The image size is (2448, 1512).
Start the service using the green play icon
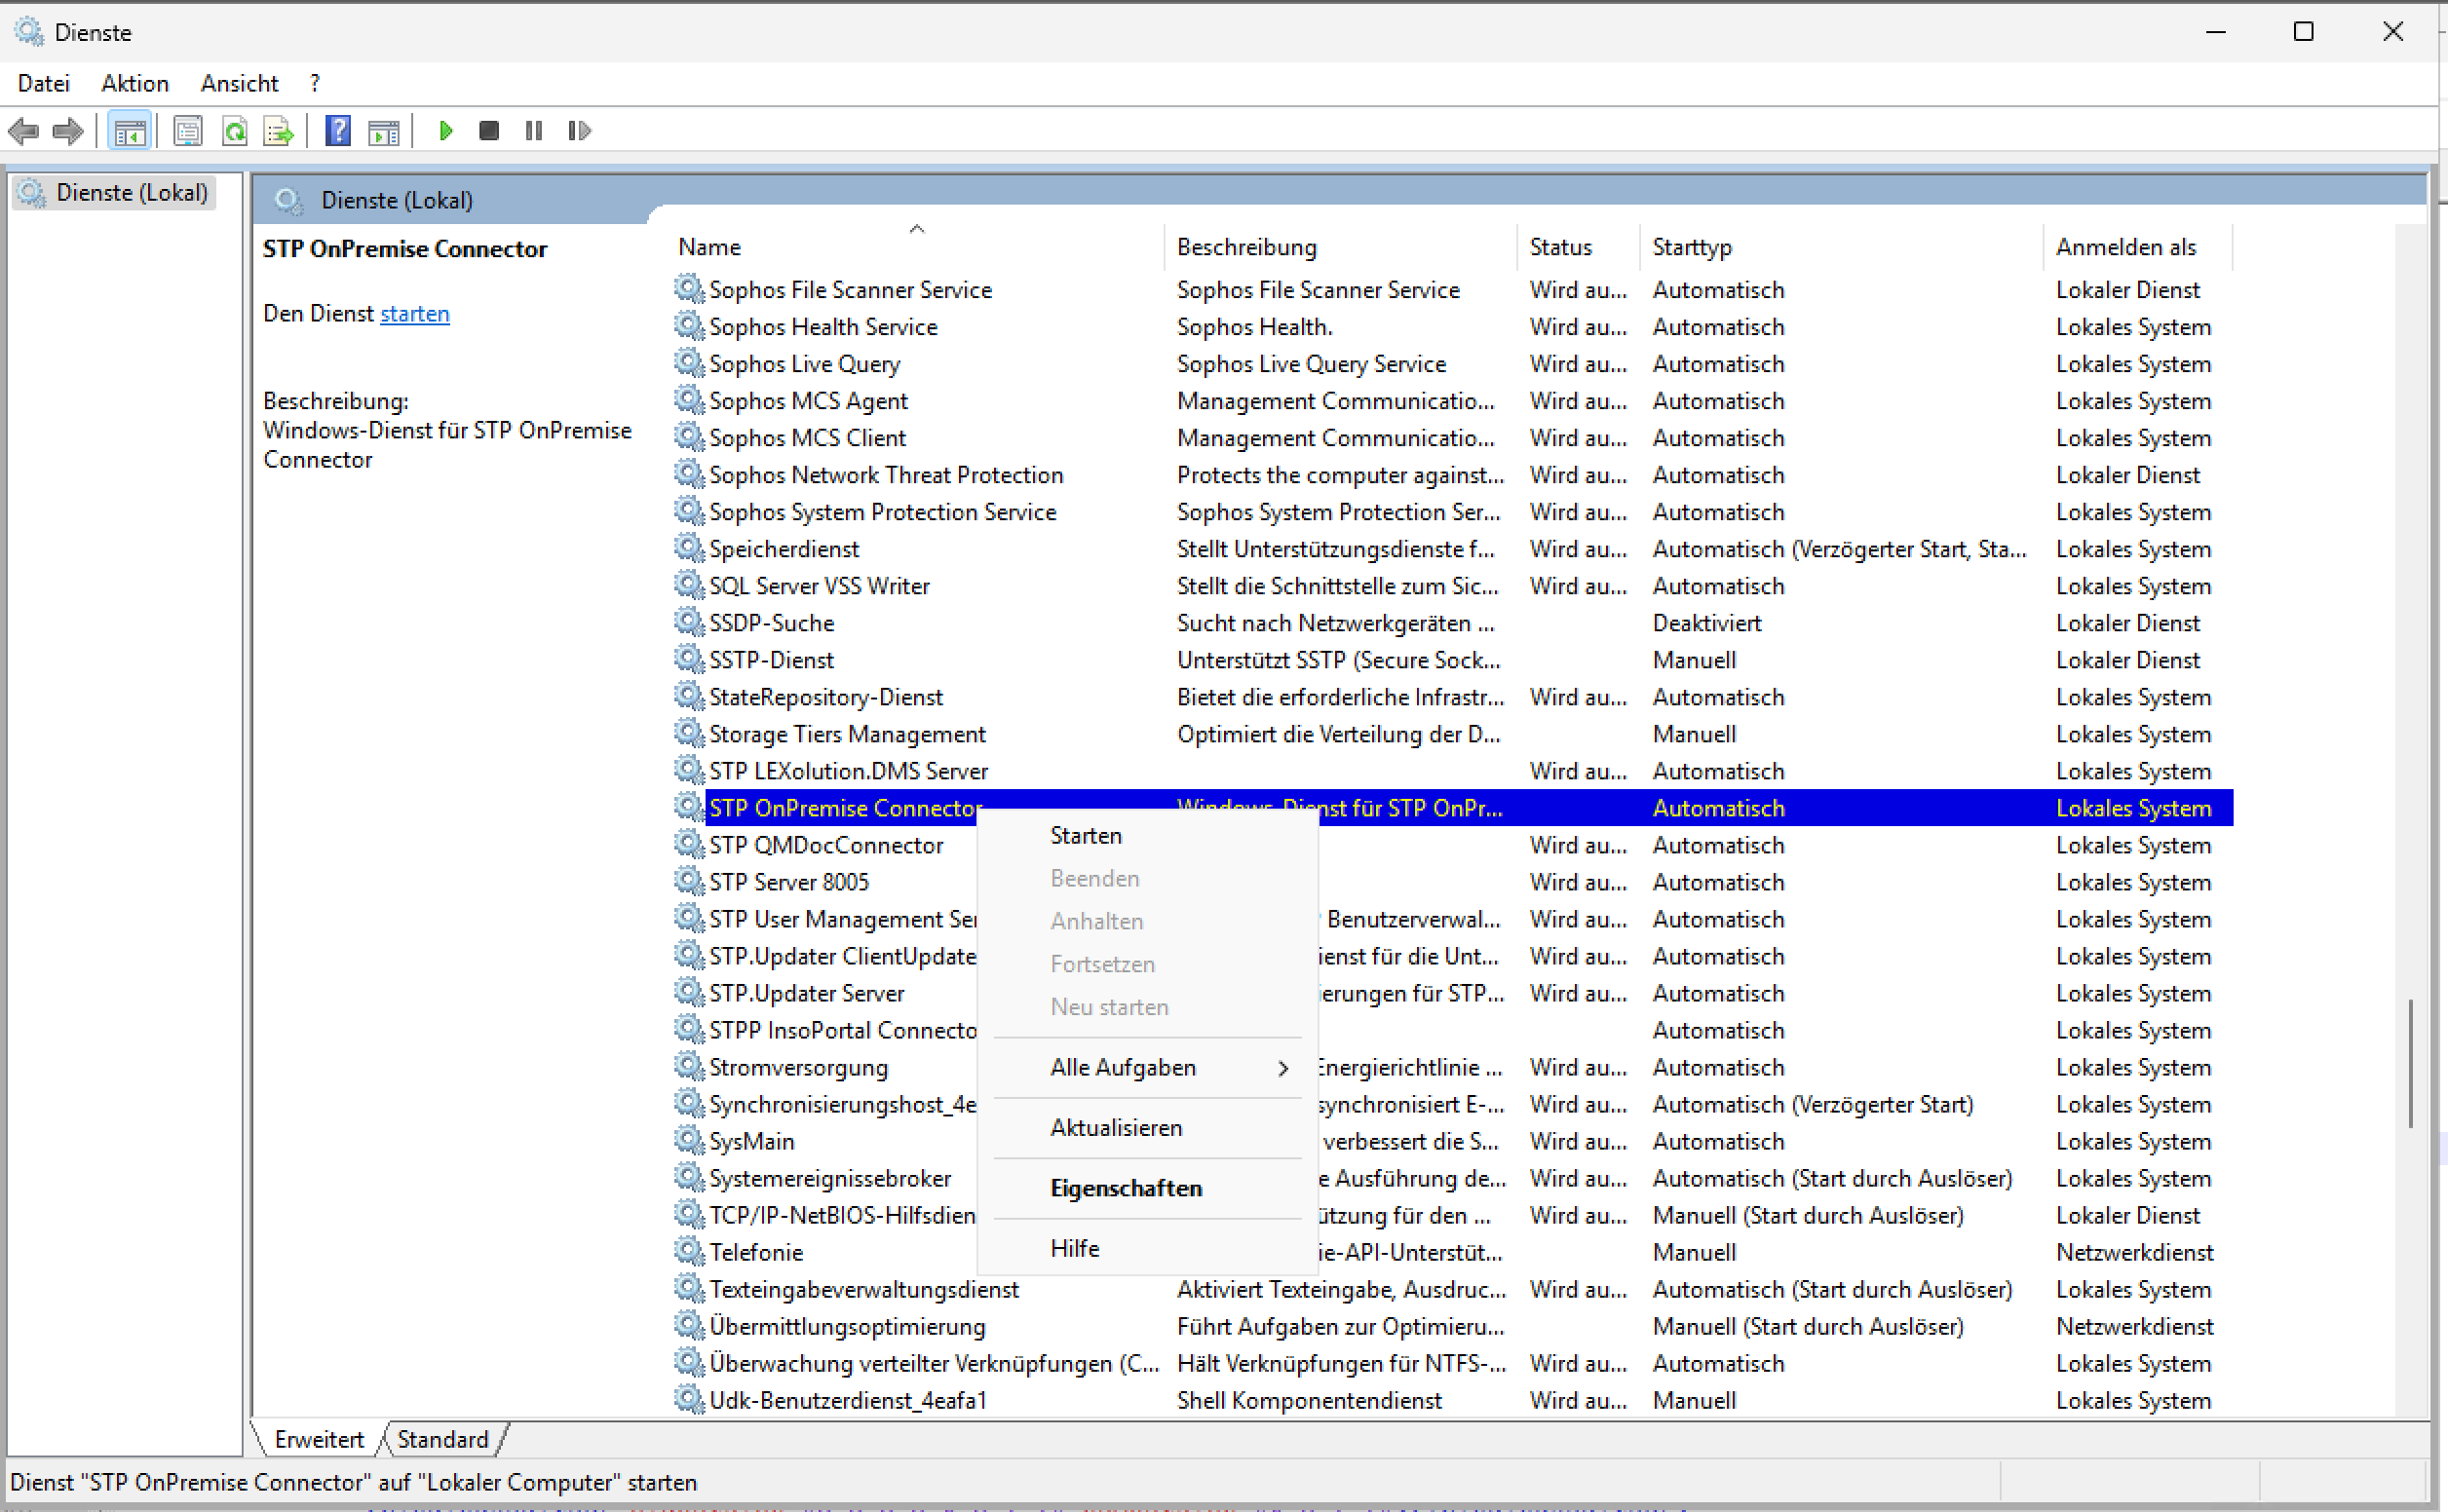pos(445,130)
